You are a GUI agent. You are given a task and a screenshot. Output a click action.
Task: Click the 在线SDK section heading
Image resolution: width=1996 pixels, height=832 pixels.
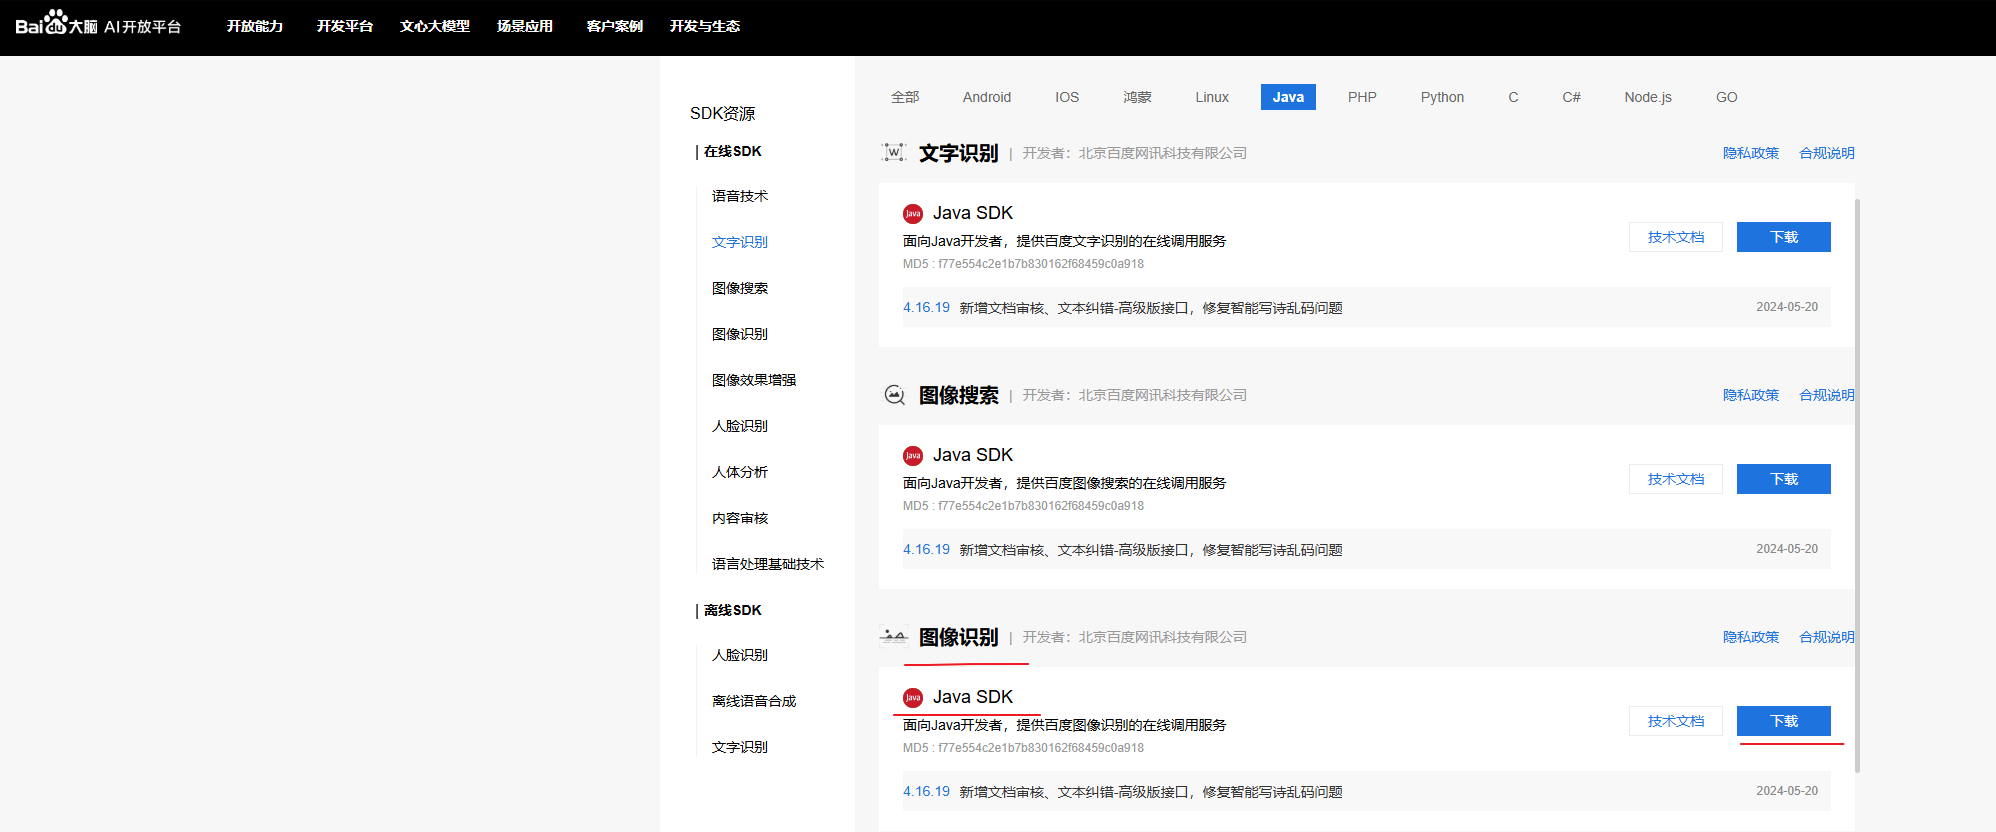(732, 151)
